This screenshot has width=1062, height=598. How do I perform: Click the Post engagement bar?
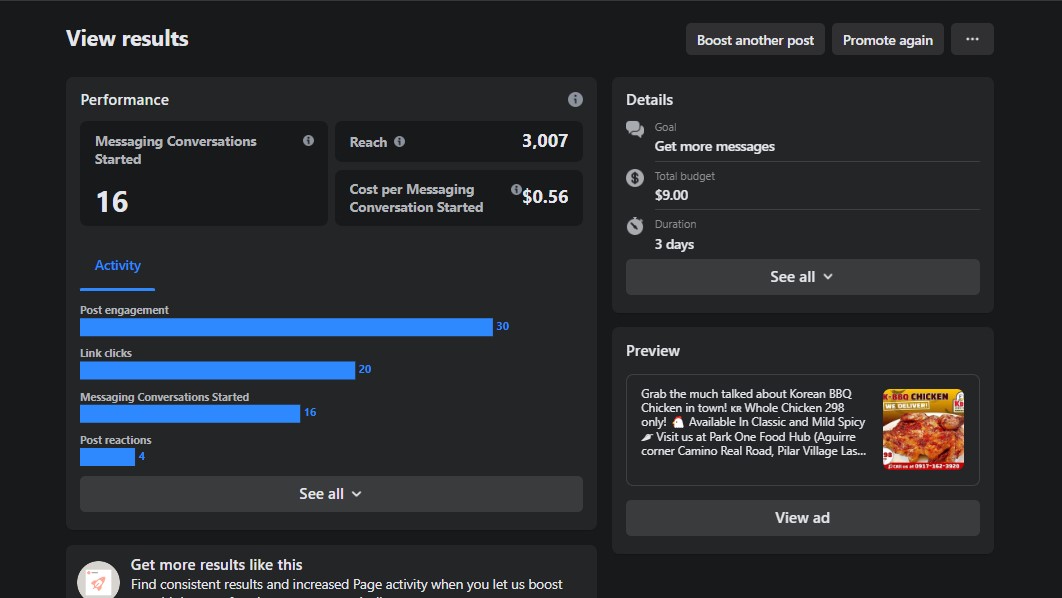tap(286, 327)
